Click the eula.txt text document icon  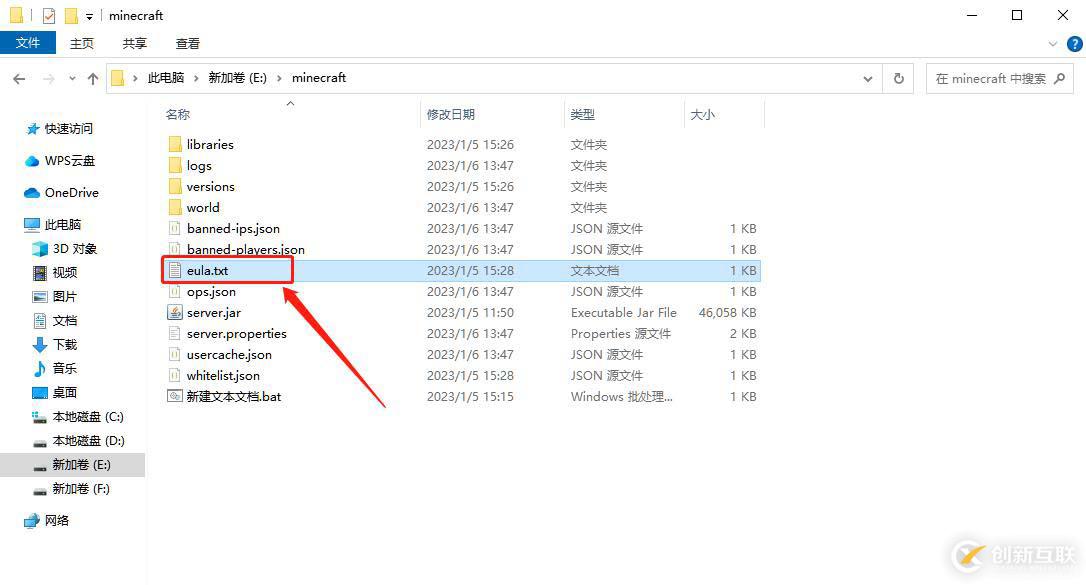coord(175,271)
